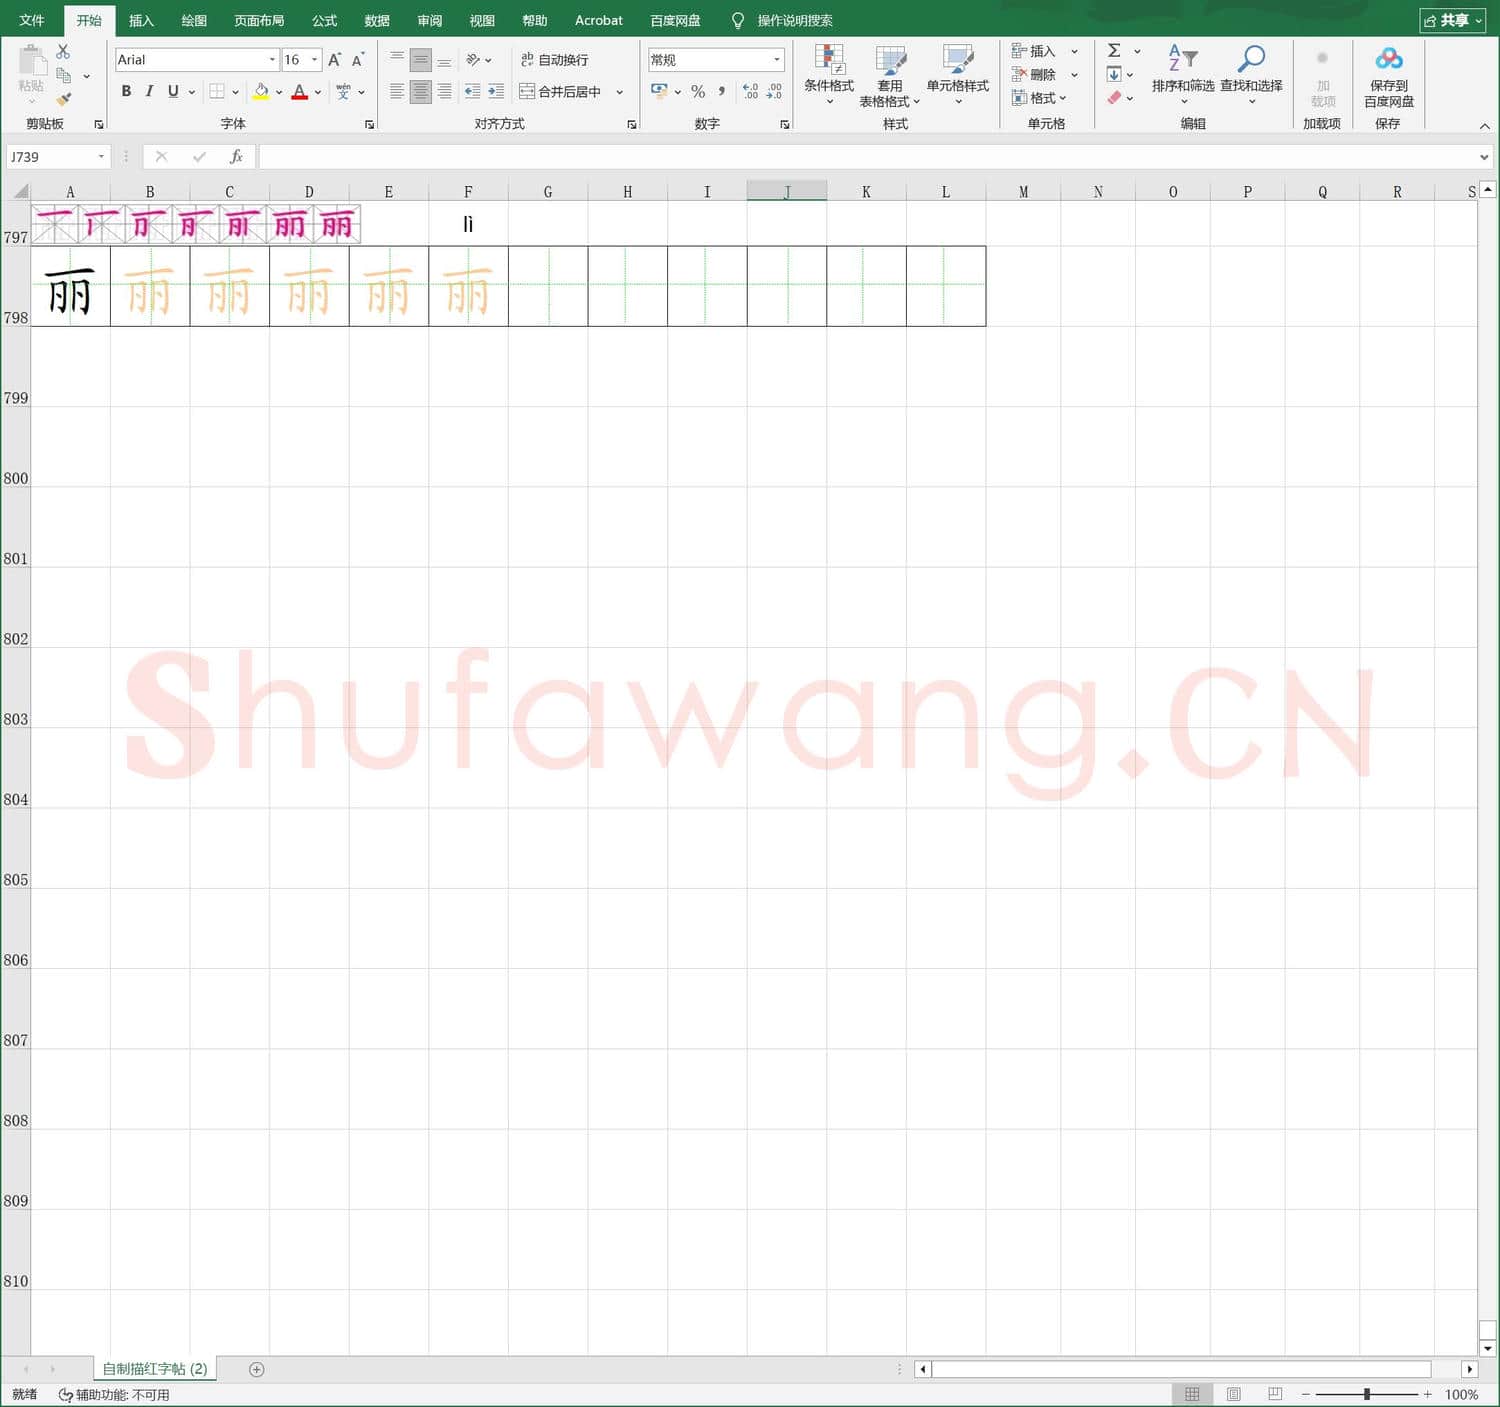1500x1407 pixels.
Task: Click the Copy icon in clipboard group
Action: point(63,76)
